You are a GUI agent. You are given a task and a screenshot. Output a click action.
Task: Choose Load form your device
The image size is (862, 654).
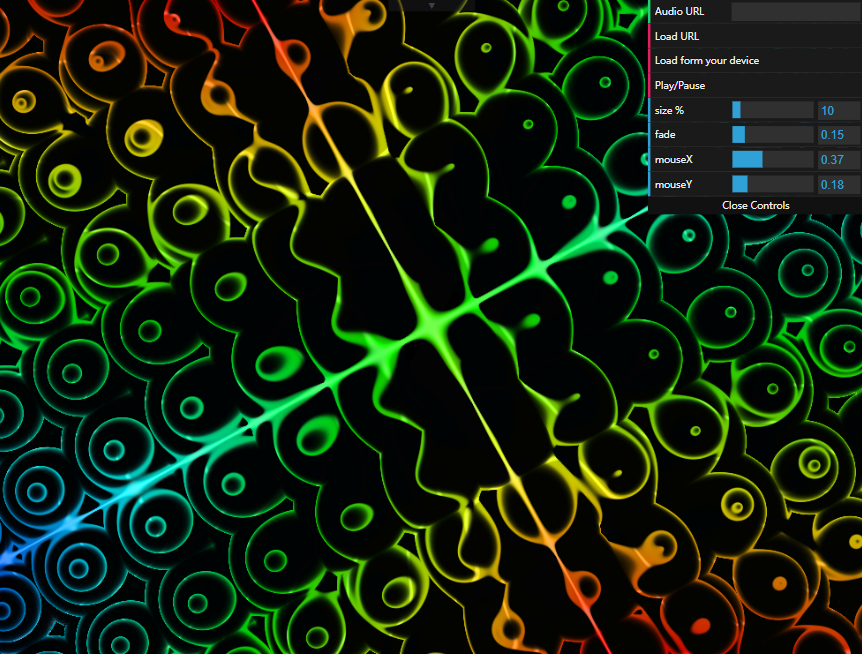pyautogui.click(x=706, y=61)
